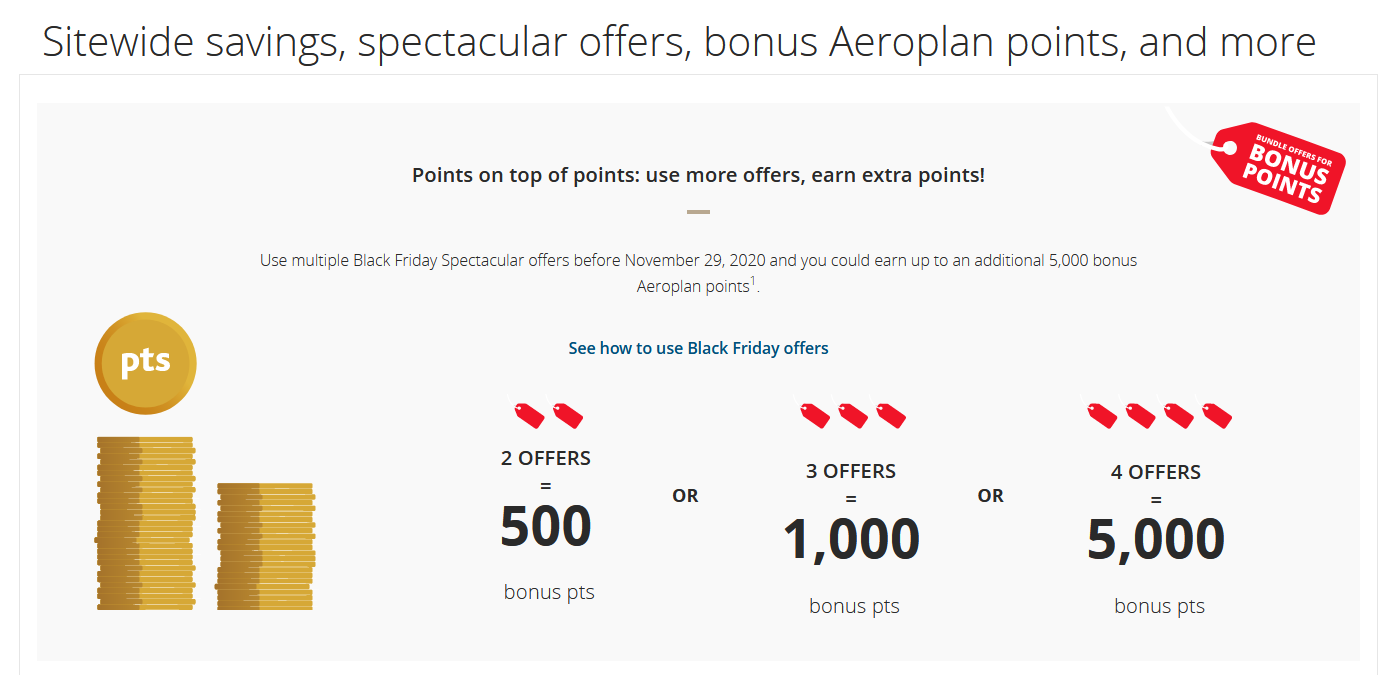The height and width of the screenshot is (675, 1379).
Task: Open the See how to use Black Friday offers link
Action: 698,348
